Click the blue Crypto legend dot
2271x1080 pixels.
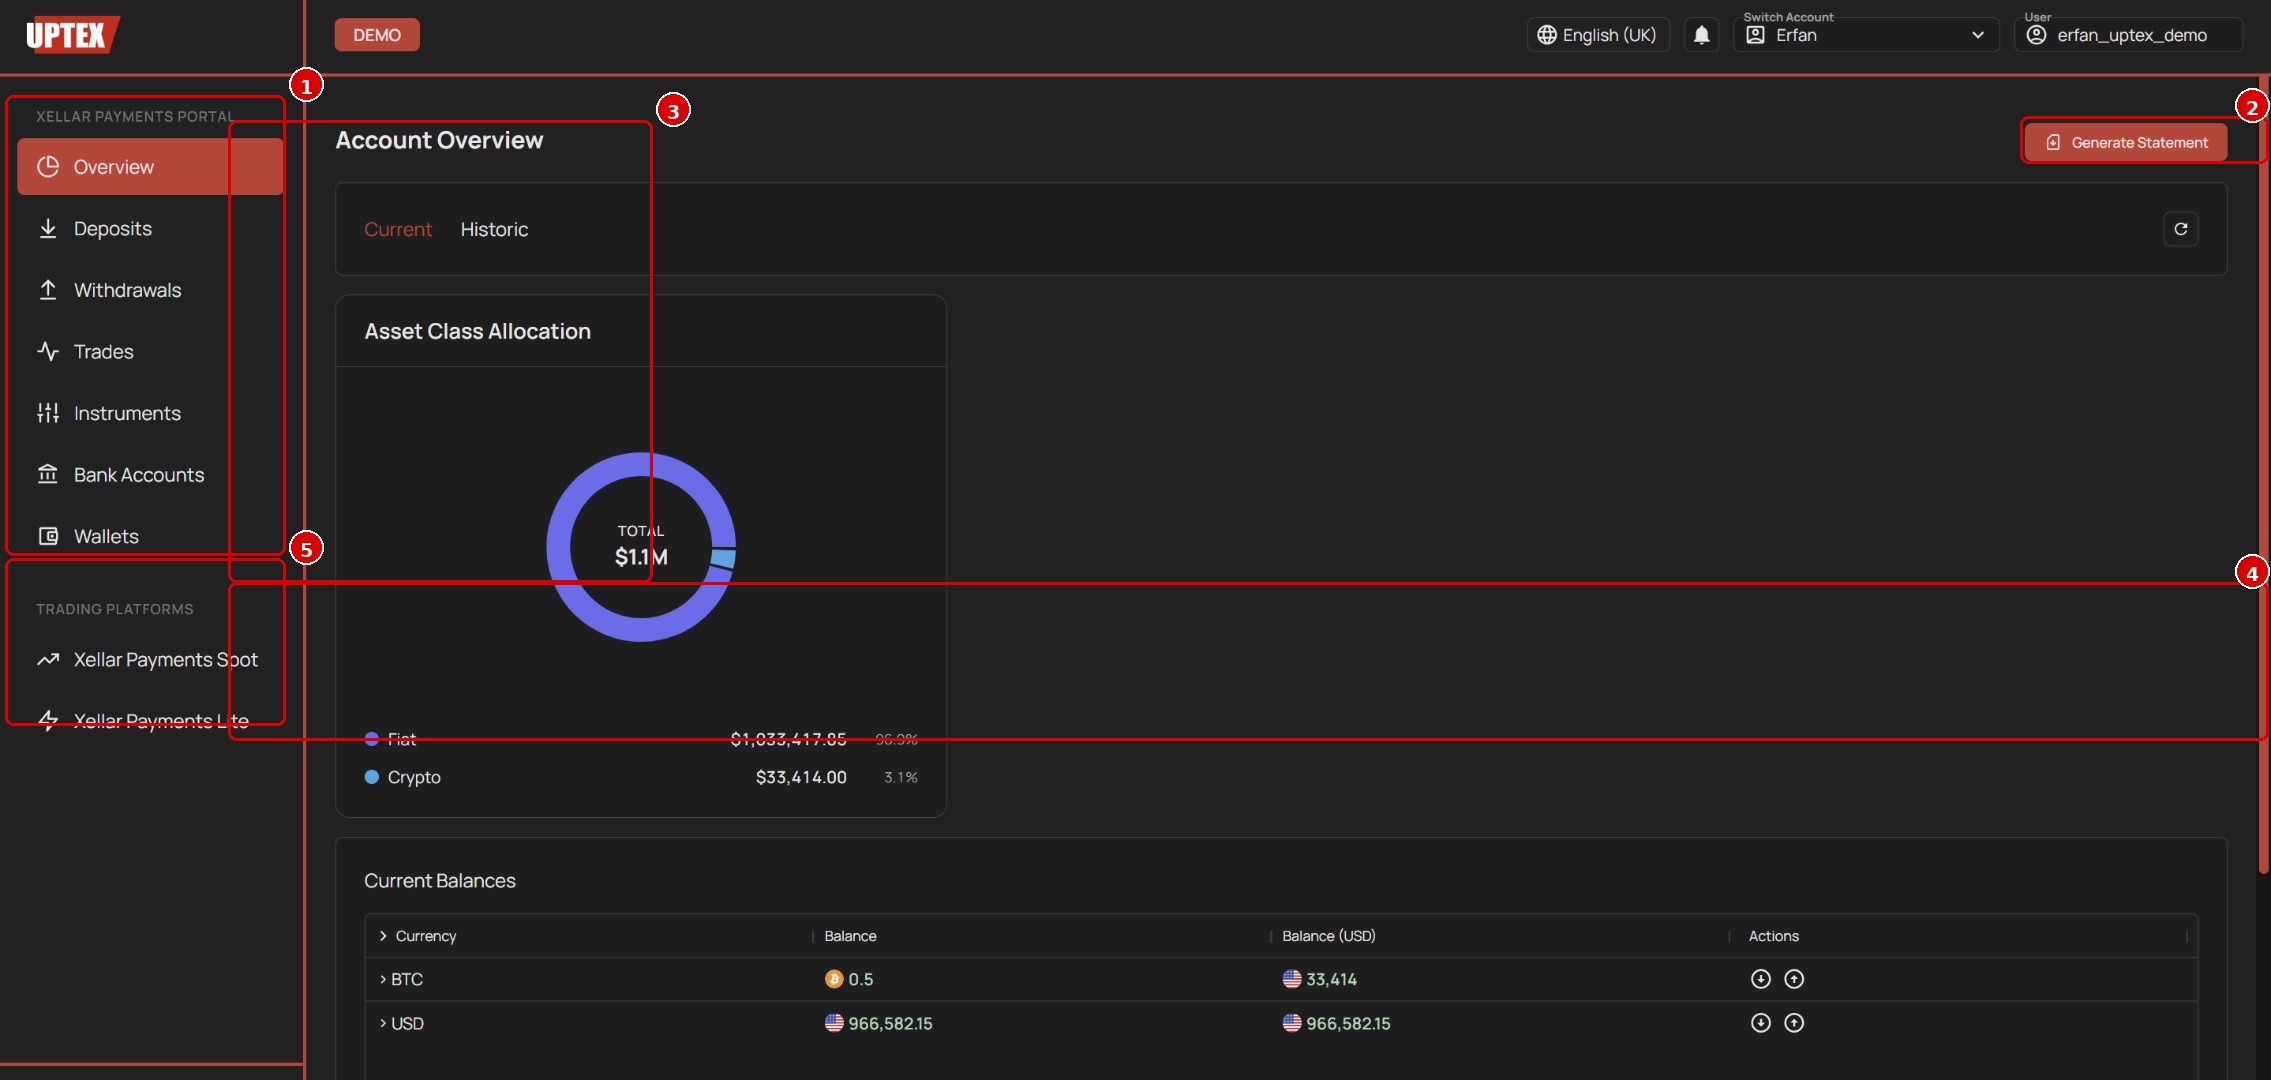372,777
